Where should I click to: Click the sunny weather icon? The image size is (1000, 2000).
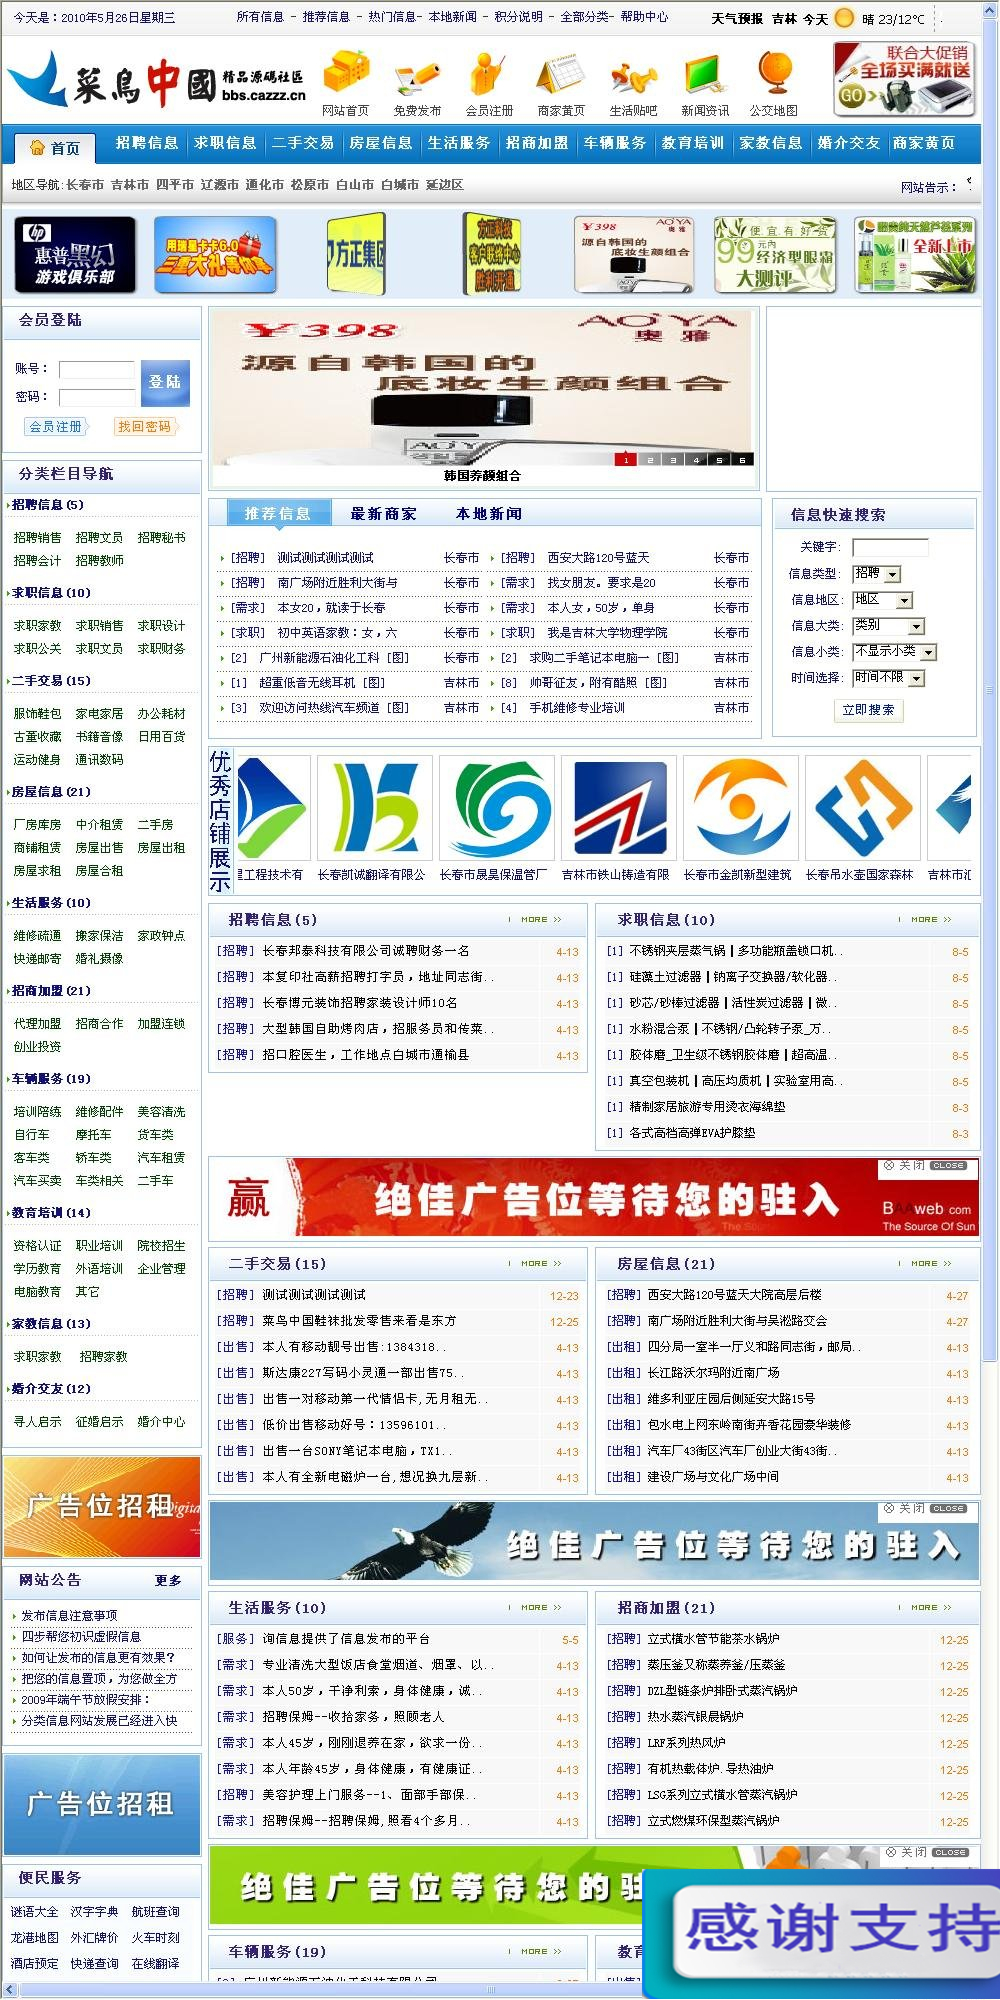pyautogui.click(x=845, y=17)
